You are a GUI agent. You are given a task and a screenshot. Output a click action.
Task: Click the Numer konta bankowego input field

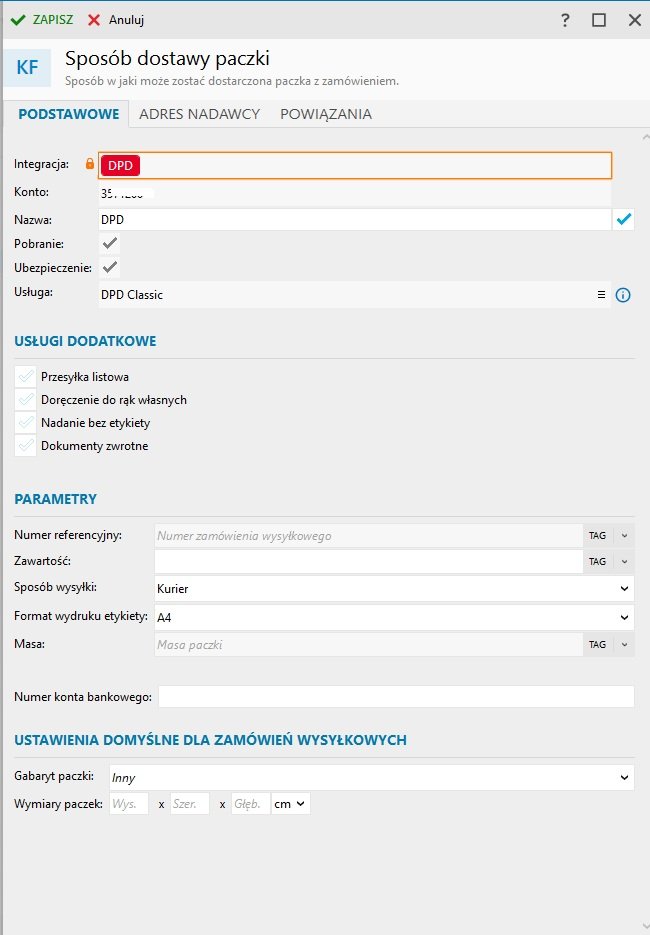pos(396,696)
